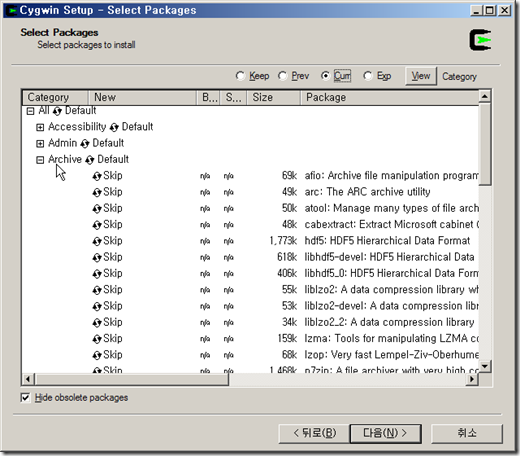The image size is (520, 456).
Task: Click the S... column header
Action: pos(233,97)
